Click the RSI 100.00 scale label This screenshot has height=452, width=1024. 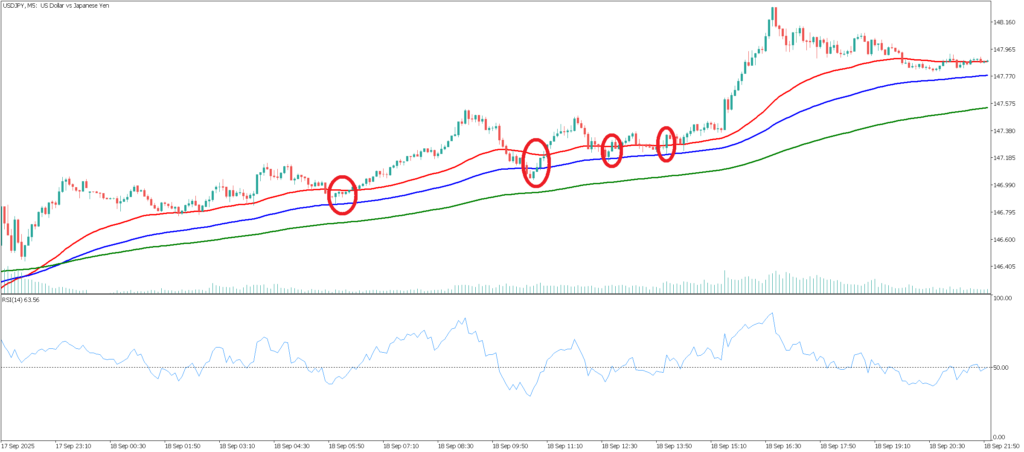(1001, 298)
